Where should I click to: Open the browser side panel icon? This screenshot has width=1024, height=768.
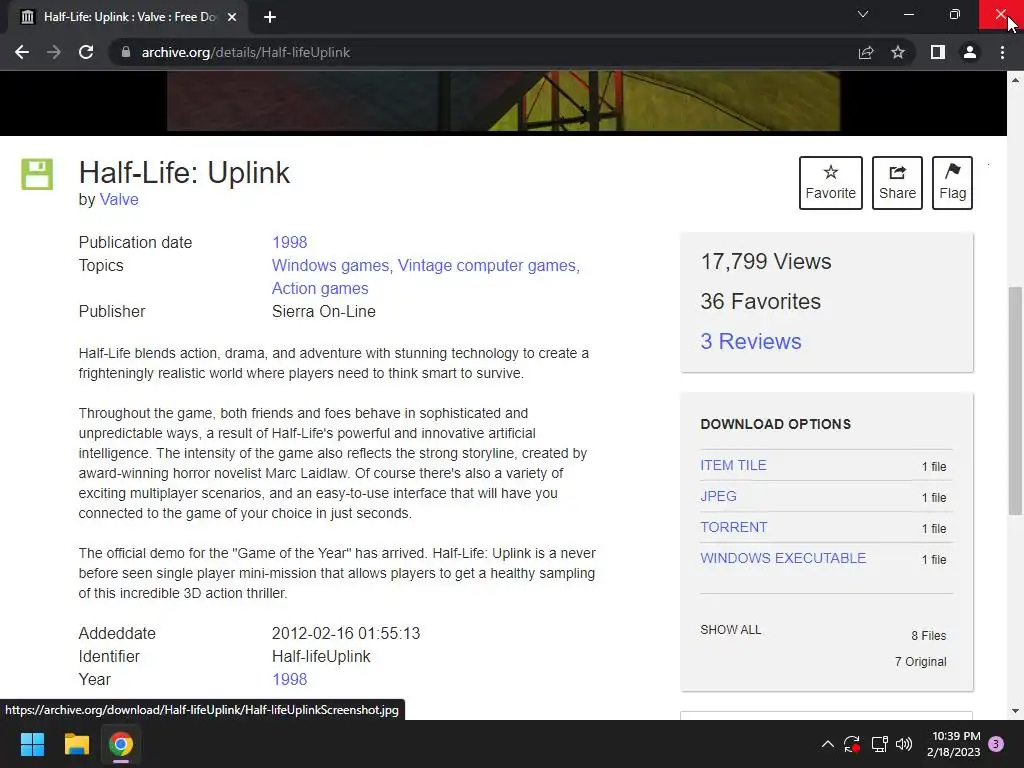pyautogui.click(x=938, y=52)
